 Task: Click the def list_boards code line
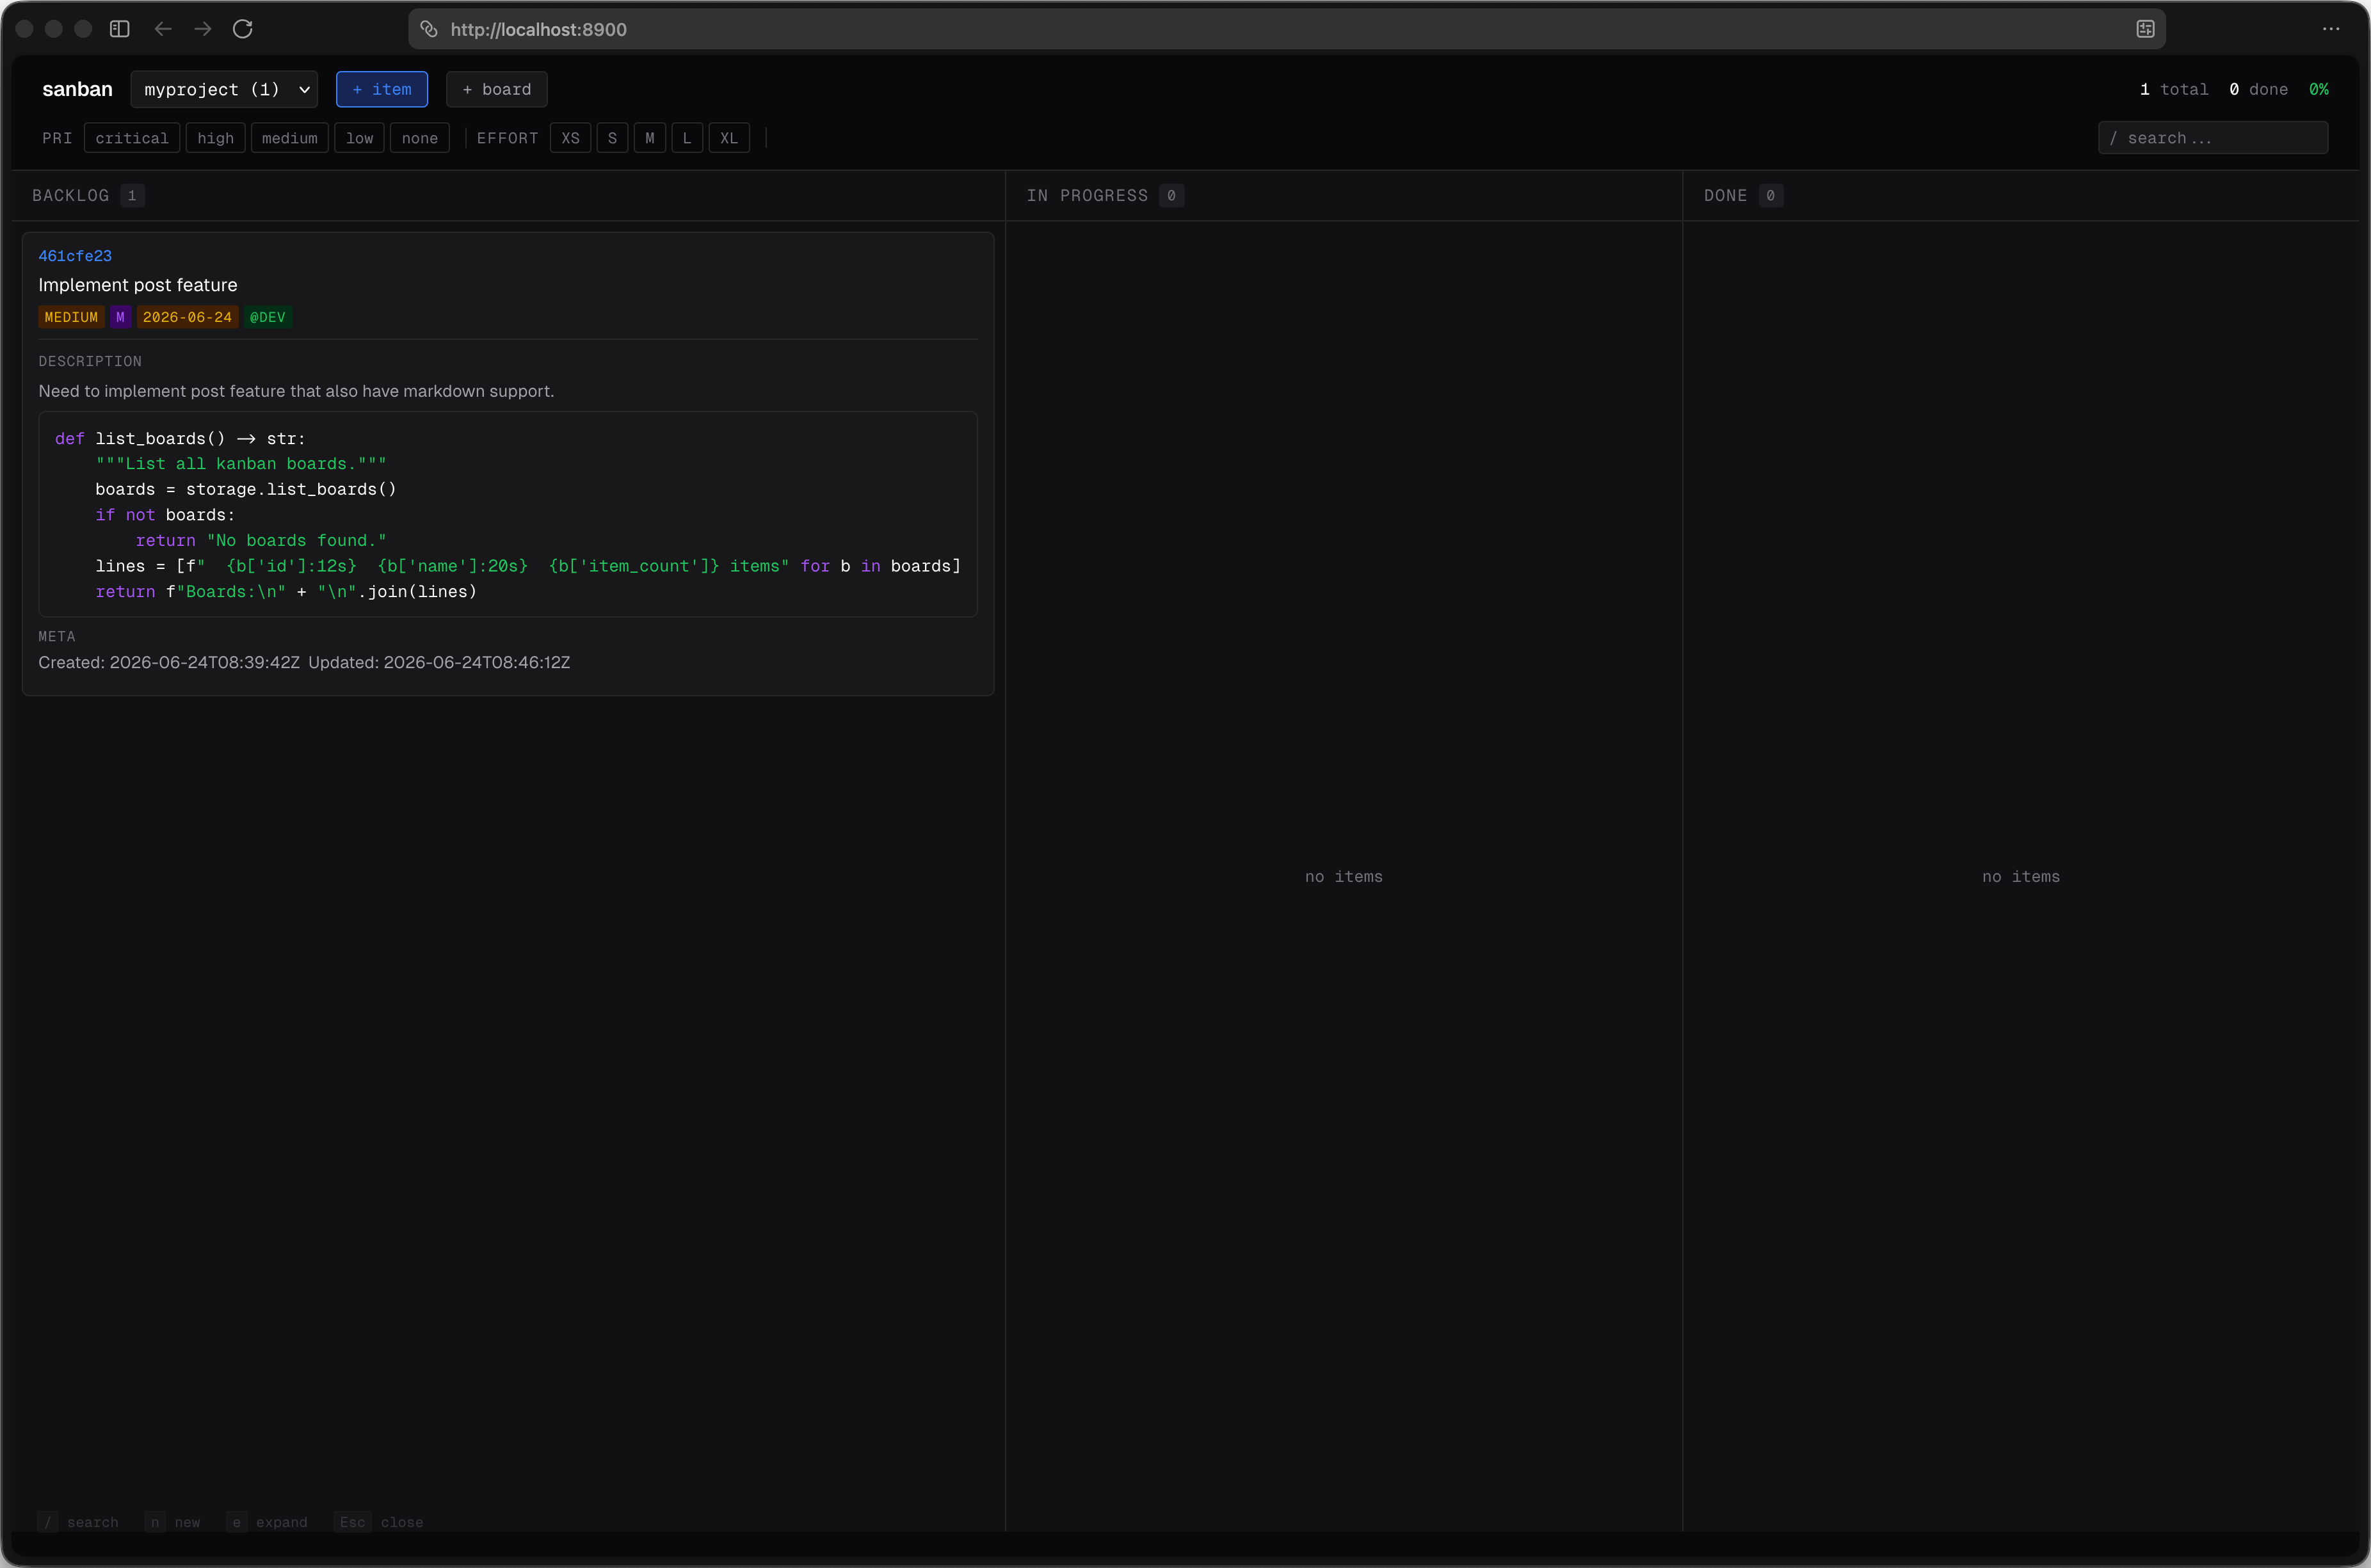click(x=180, y=438)
